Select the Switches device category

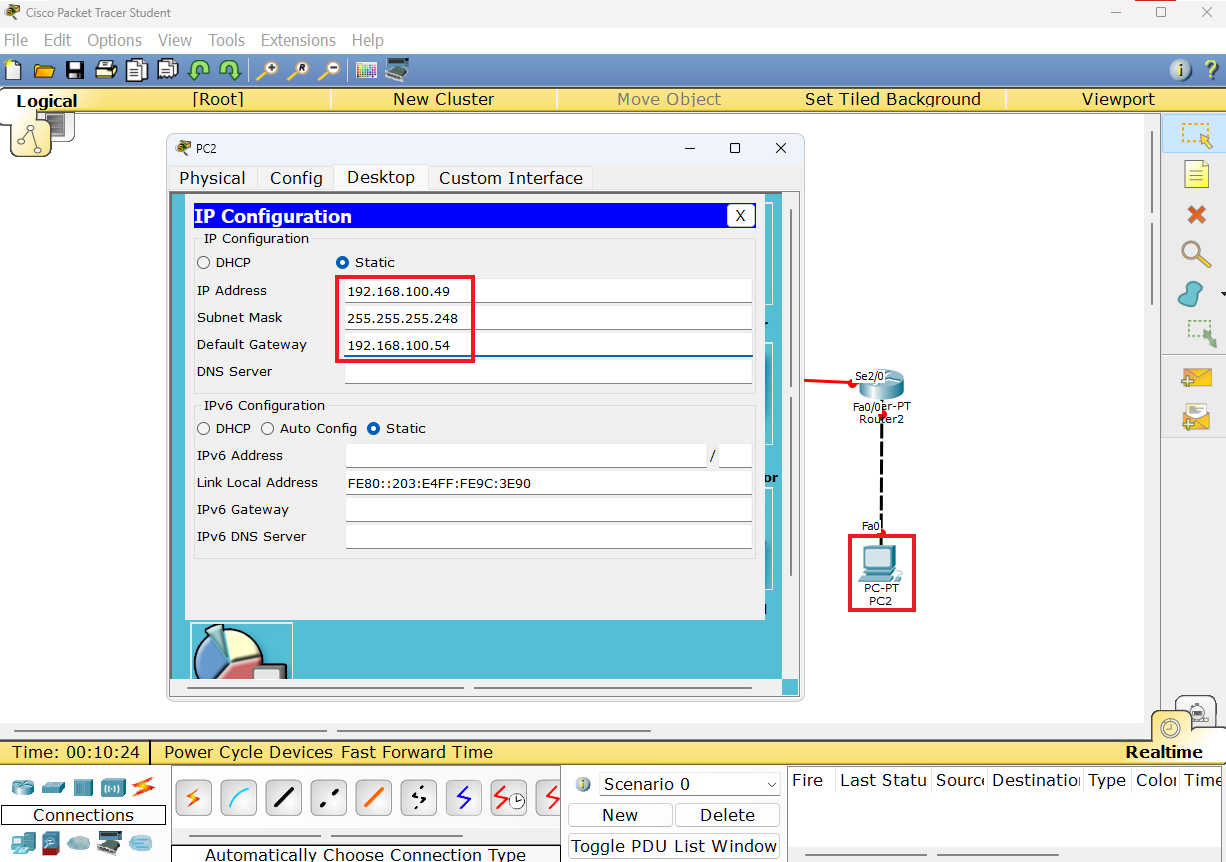click(x=53, y=787)
